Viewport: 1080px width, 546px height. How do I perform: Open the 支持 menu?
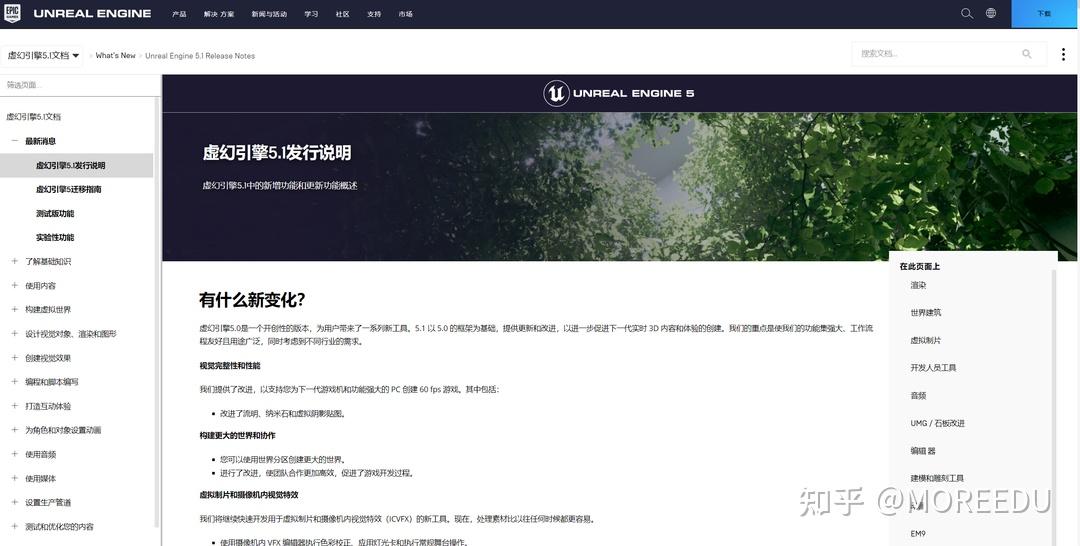[374, 14]
